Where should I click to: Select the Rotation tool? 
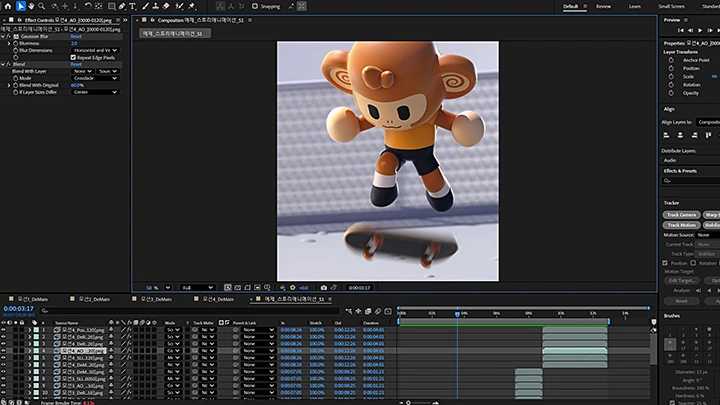[88, 6]
